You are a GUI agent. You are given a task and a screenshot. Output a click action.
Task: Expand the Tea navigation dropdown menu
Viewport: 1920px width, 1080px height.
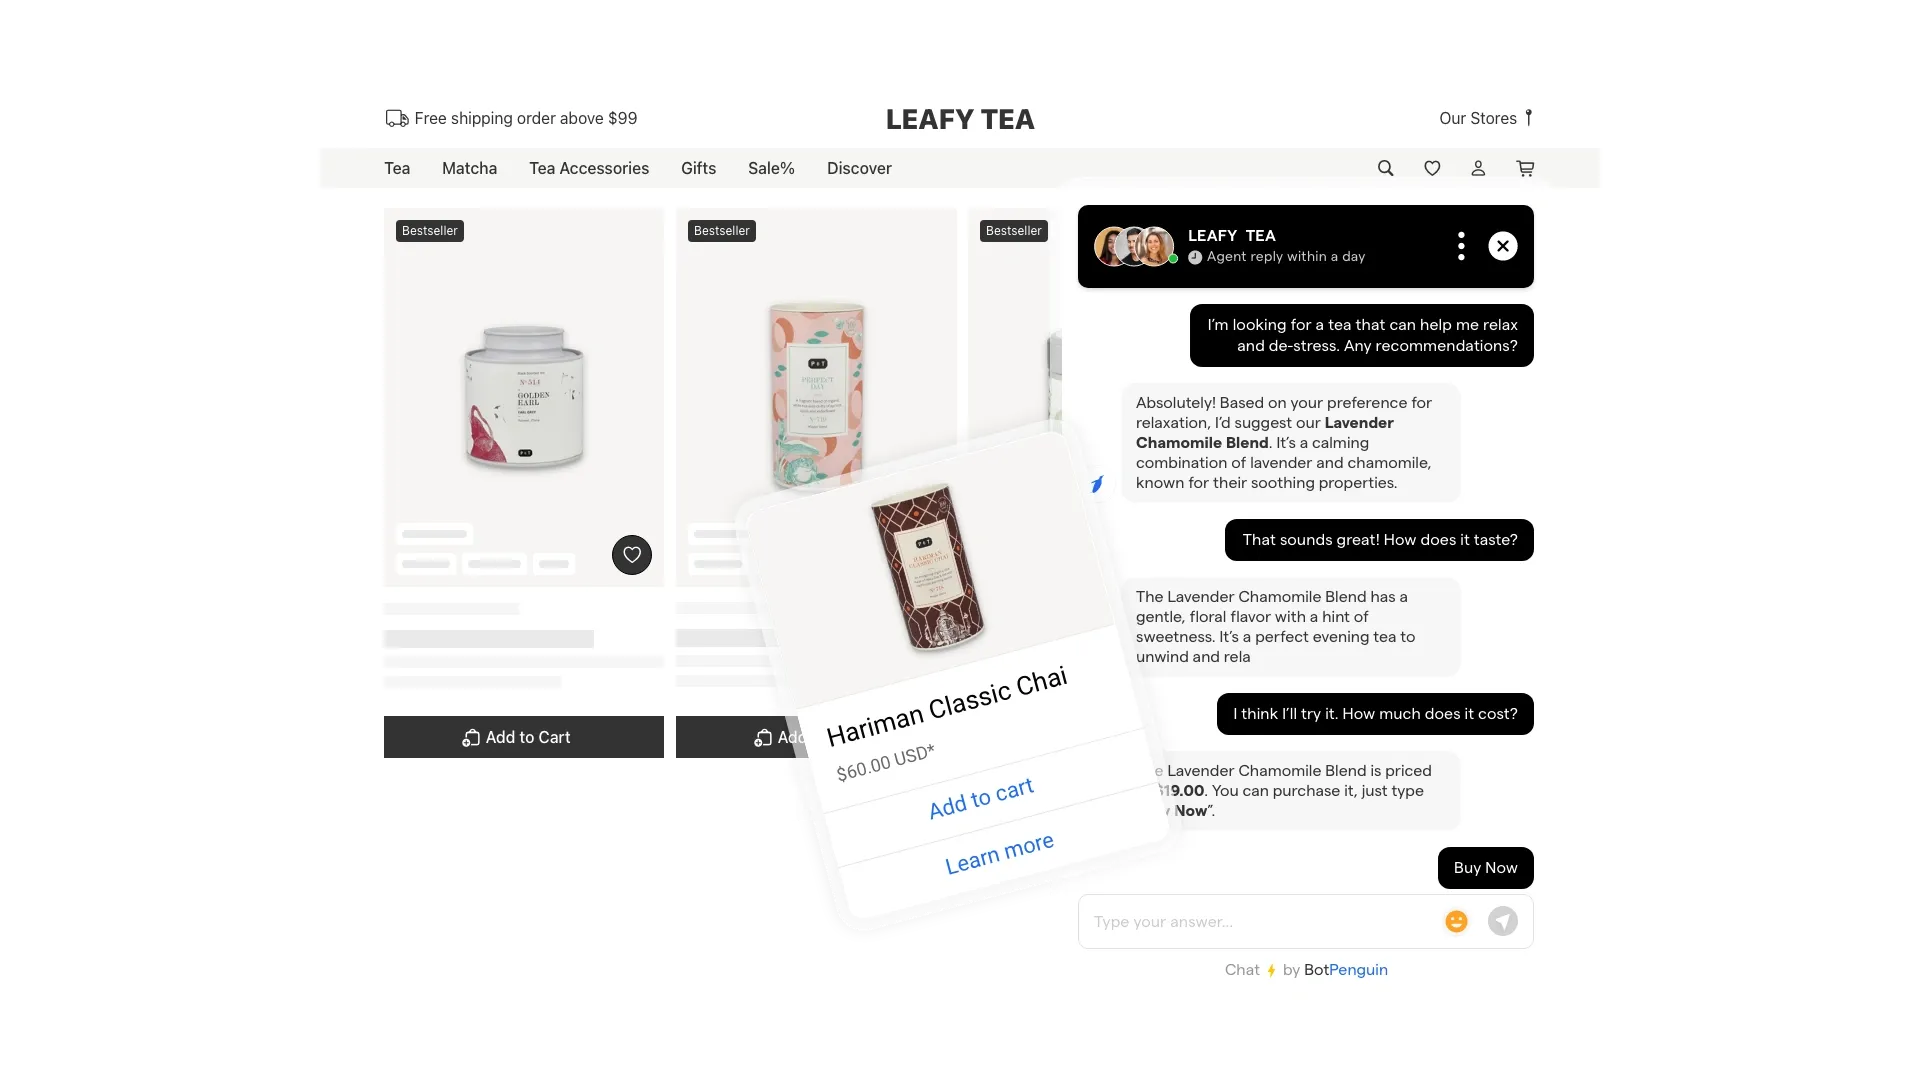(397, 167)
